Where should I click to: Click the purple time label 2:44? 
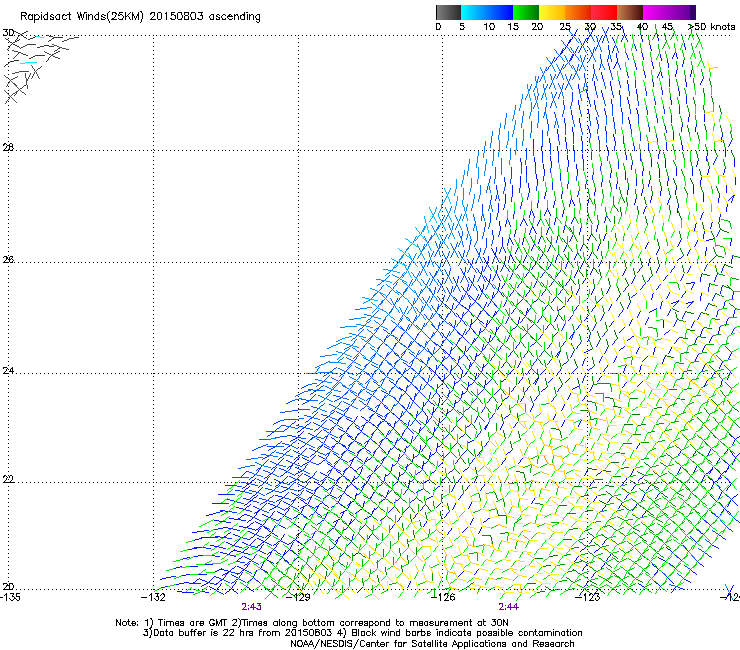pos(508,607)
